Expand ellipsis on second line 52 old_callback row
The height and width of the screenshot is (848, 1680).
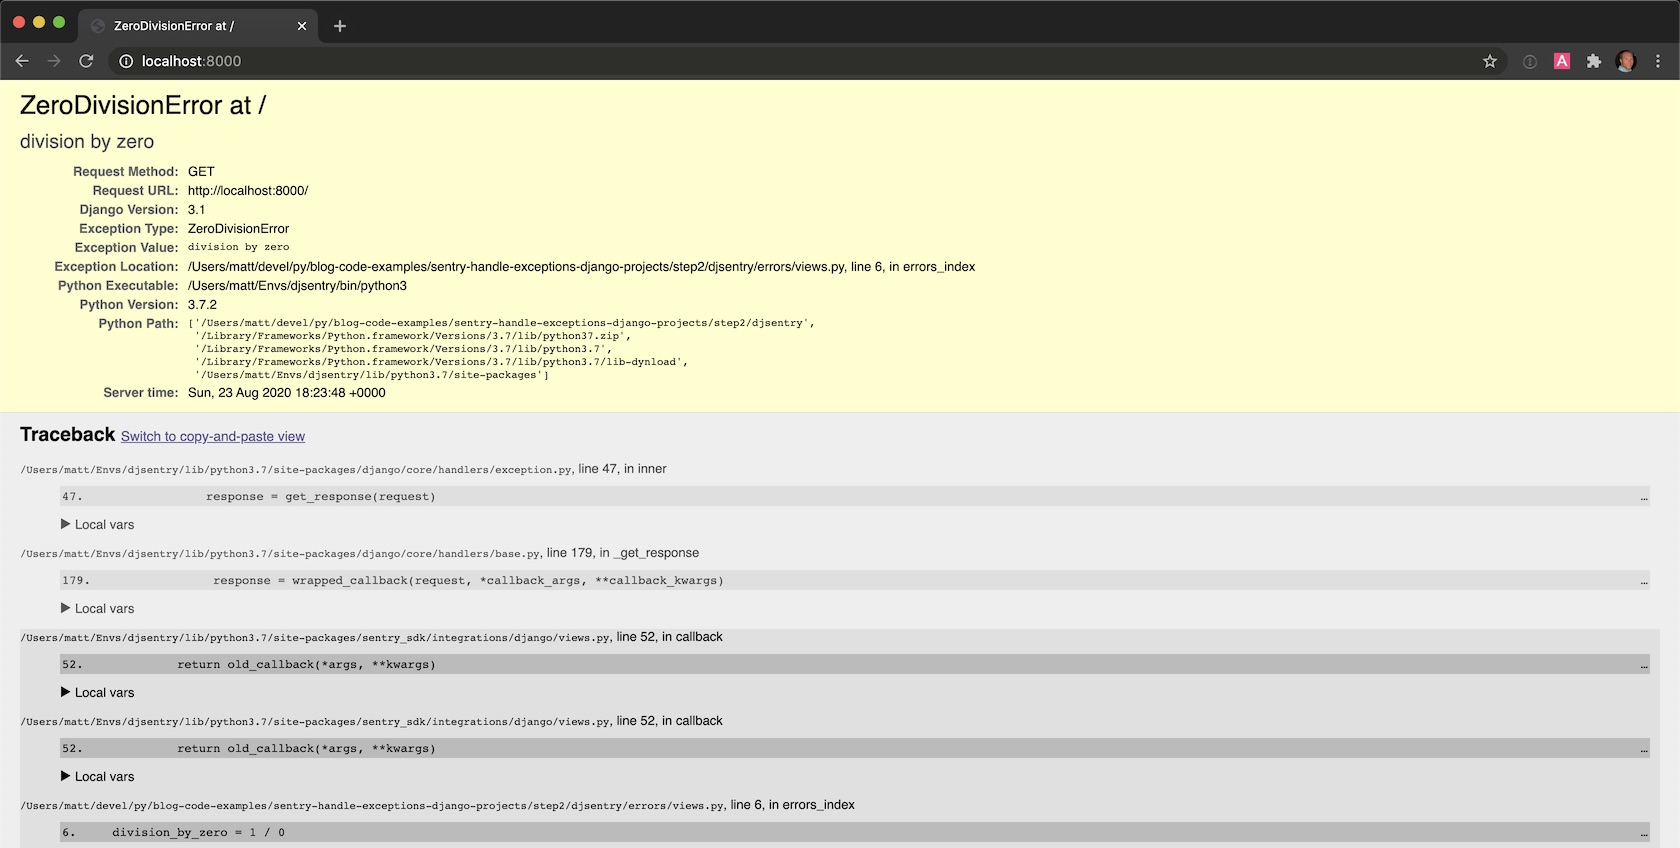click(1644, 749)
